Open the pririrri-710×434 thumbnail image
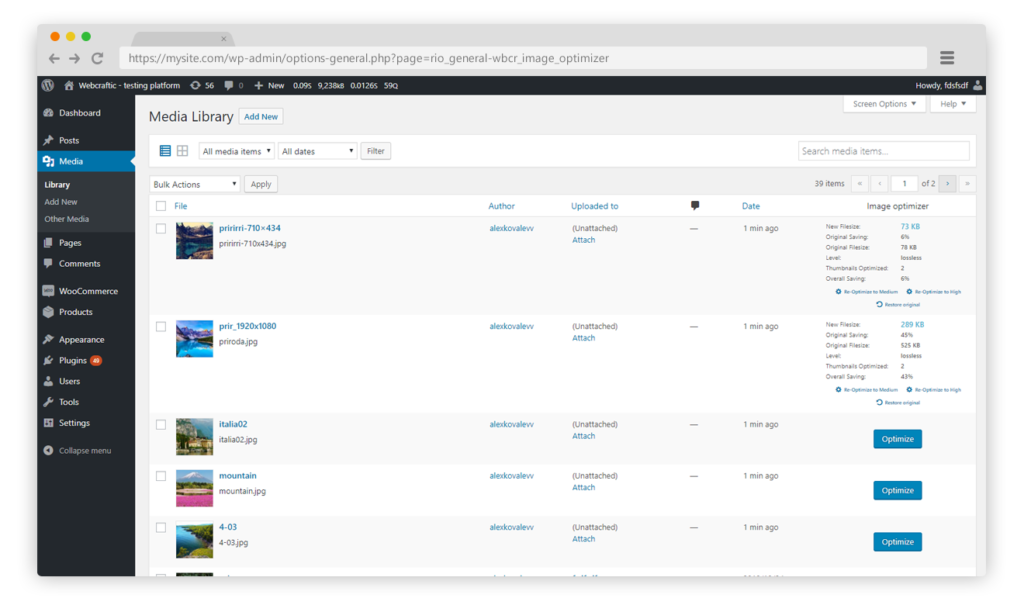 pyautogui.click(x=194, y=240)
